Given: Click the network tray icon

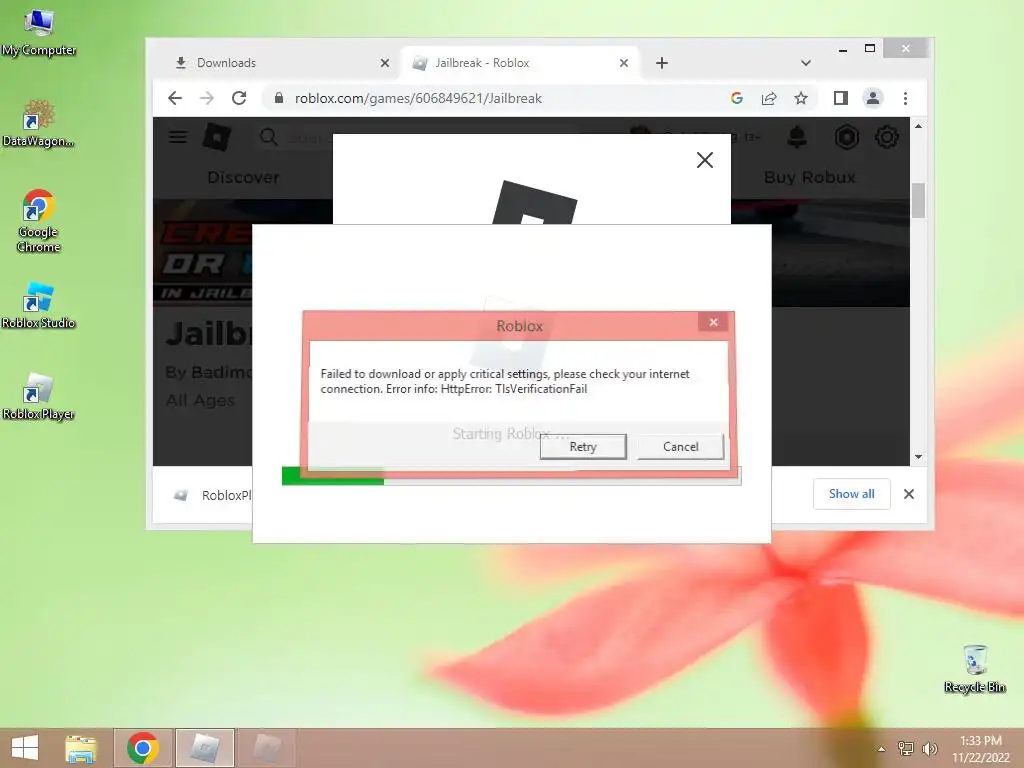Looking at the screenshot, I should click(906, 748).
